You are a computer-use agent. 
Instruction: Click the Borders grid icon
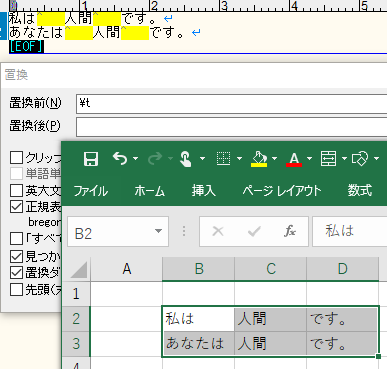click(223, 159)
